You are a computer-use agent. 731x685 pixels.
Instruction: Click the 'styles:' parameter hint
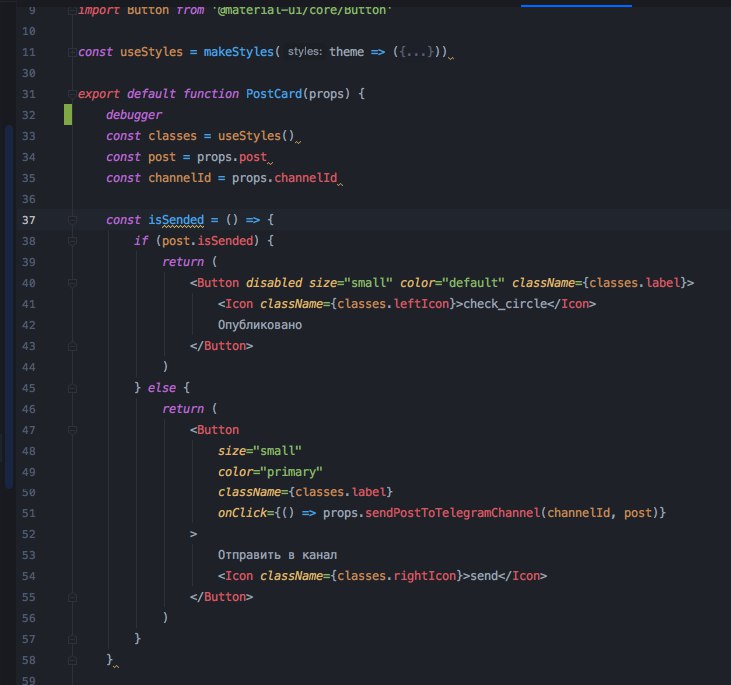[304, 52]
